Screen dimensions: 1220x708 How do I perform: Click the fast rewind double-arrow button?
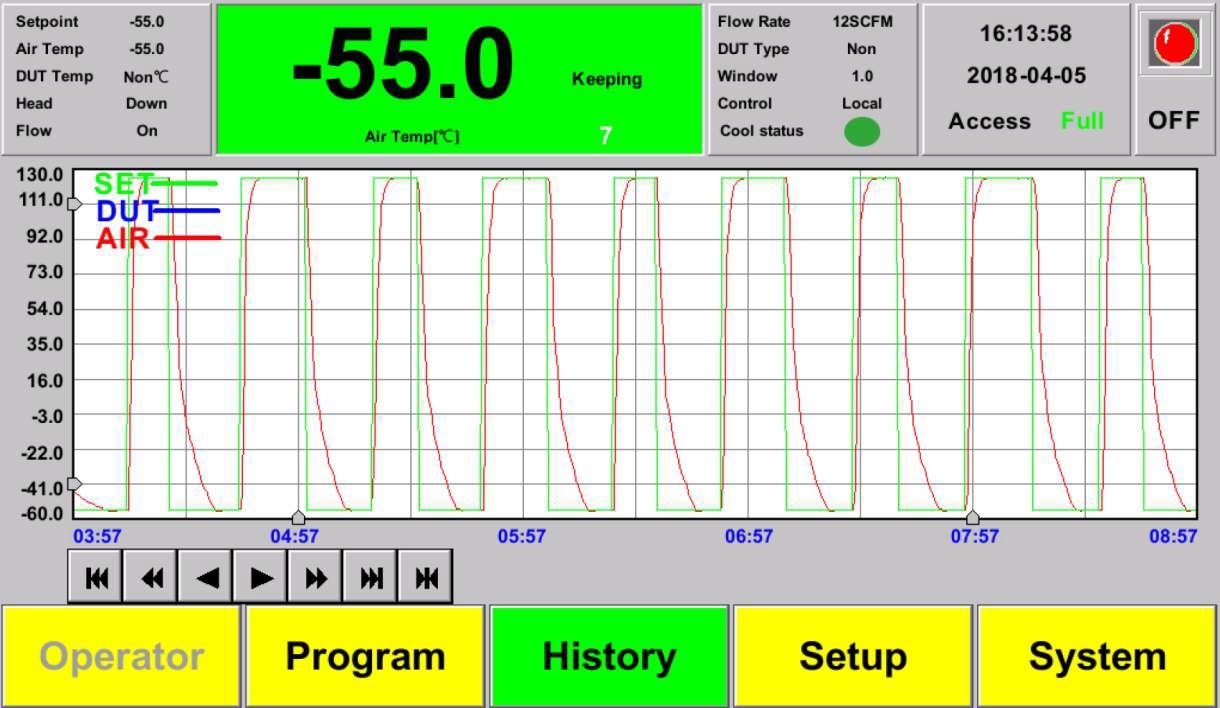[151, 577]
